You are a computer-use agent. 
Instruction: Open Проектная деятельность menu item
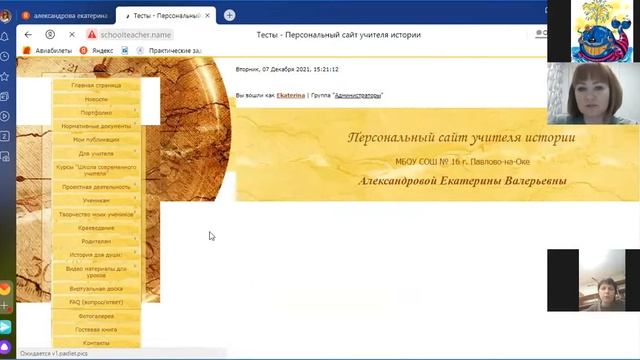click(x=96, y=187)
